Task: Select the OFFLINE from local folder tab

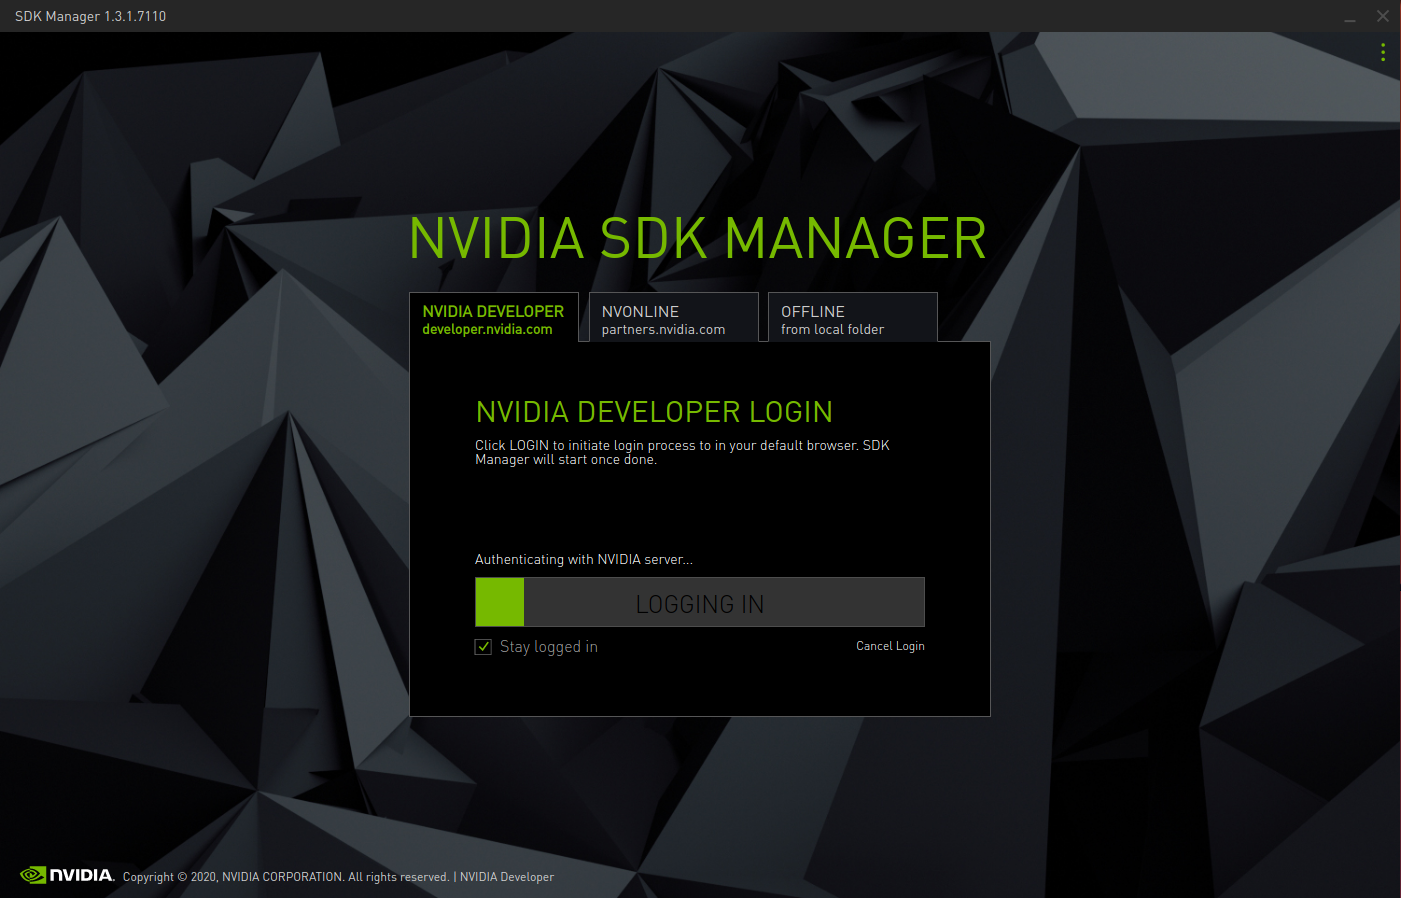Action: click(853, 318)
